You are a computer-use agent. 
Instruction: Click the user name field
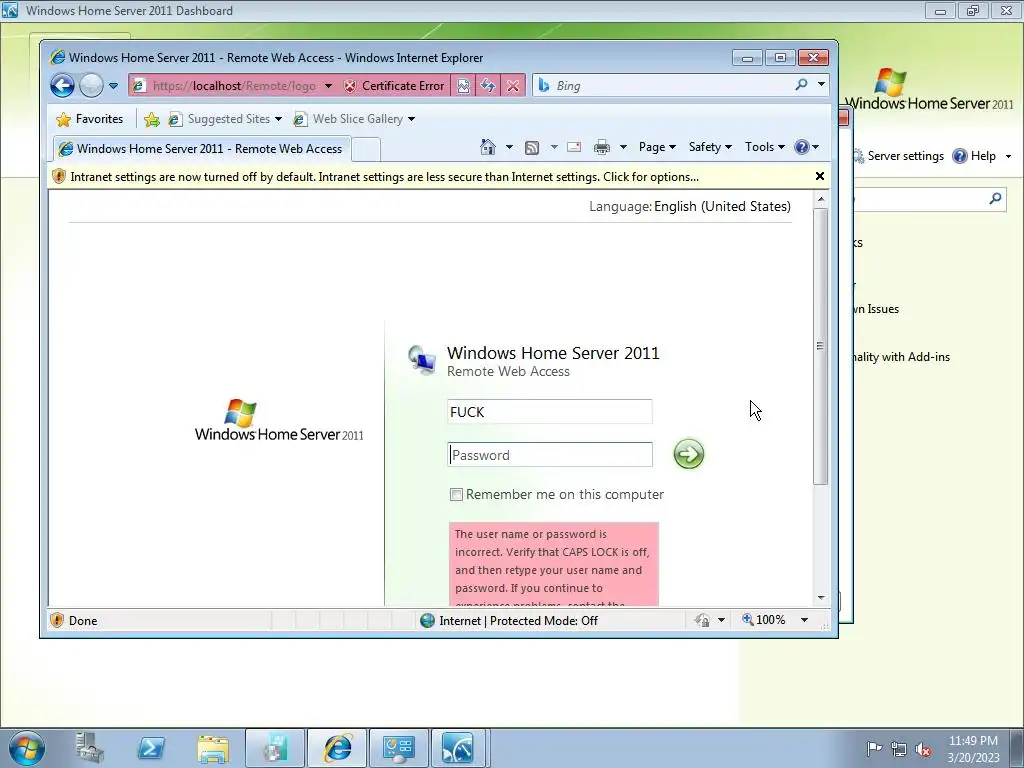[x=550, y=412]
